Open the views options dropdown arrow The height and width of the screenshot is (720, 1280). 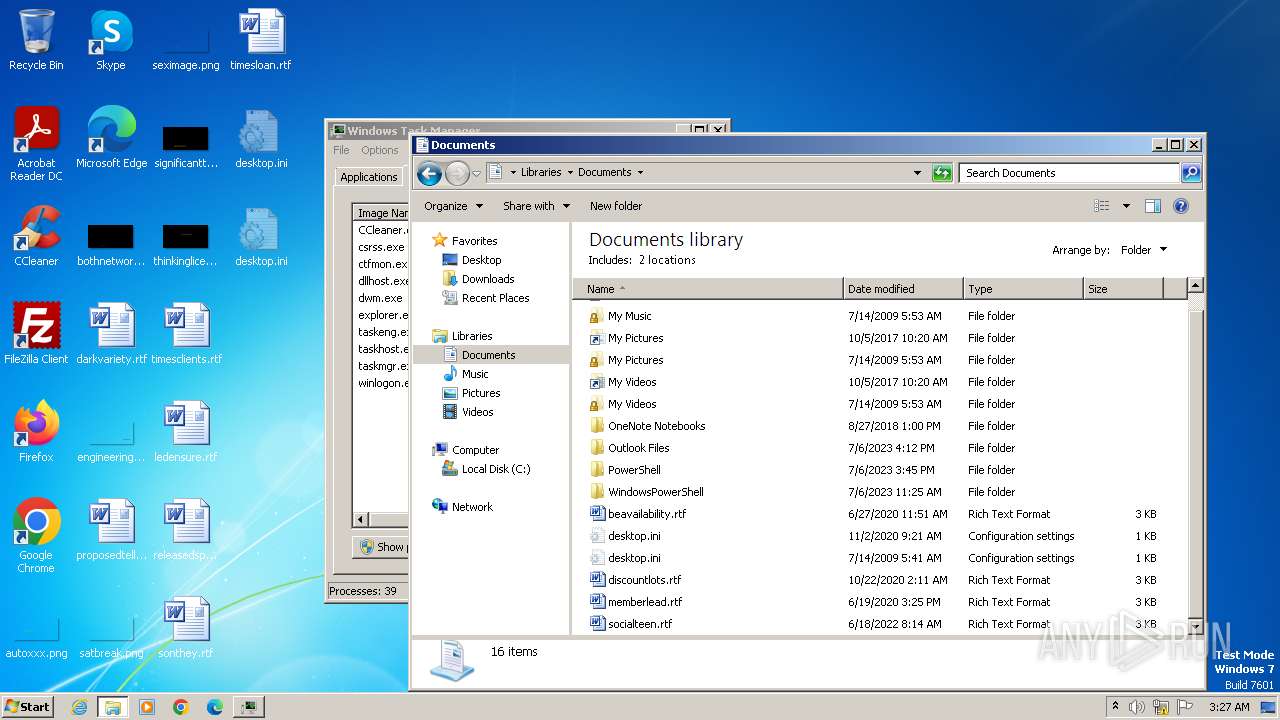coord(1126,206)
